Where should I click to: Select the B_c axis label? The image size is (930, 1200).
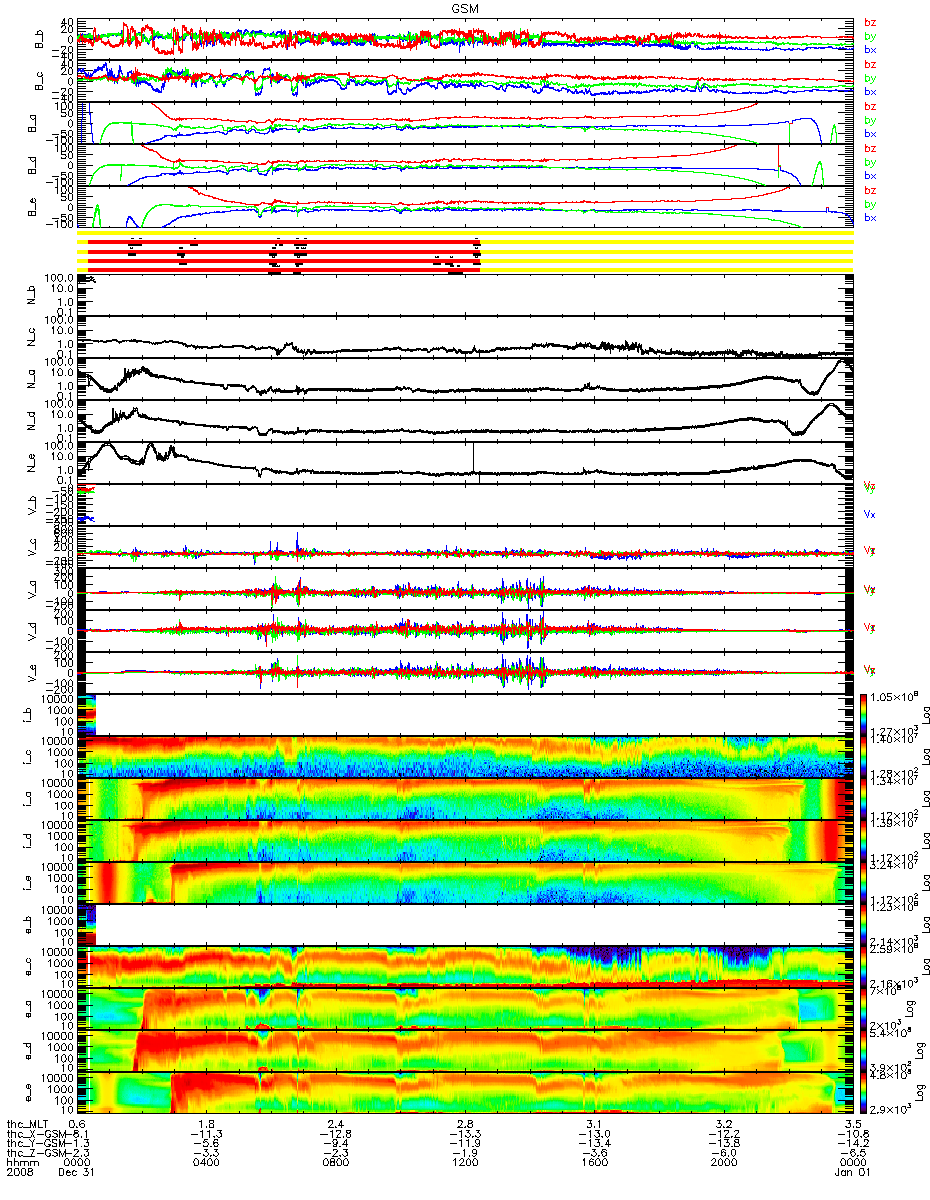pyautogui.click(x=40, y=80)
